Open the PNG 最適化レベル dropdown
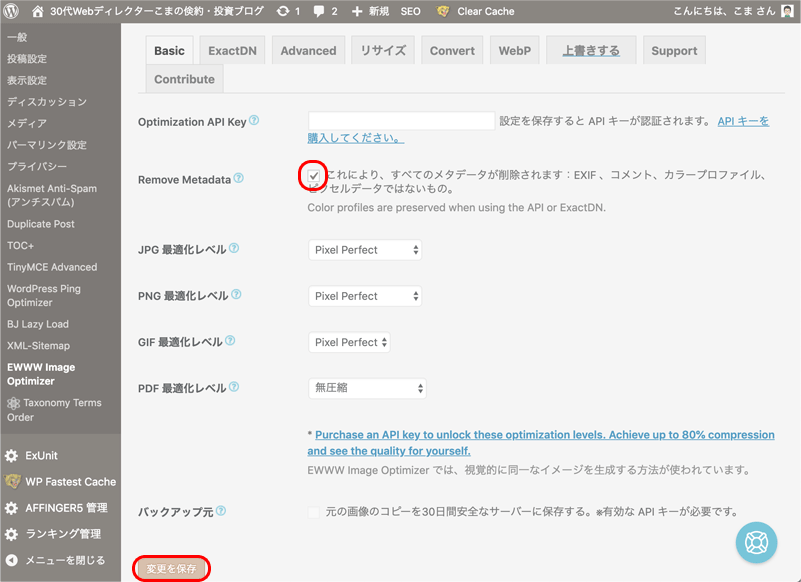The image size is (801, 582). pyautogui.click(x=365, y=296)
